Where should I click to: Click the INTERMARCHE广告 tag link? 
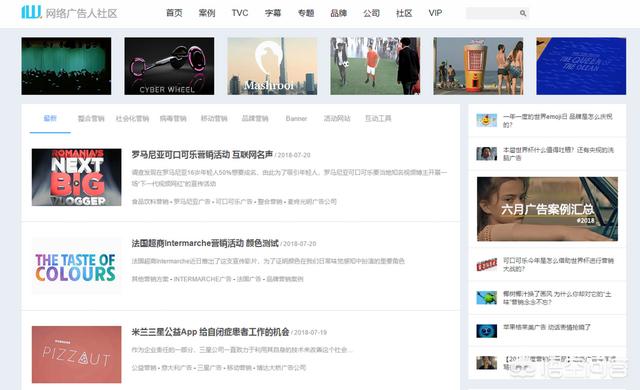[202, 279]
